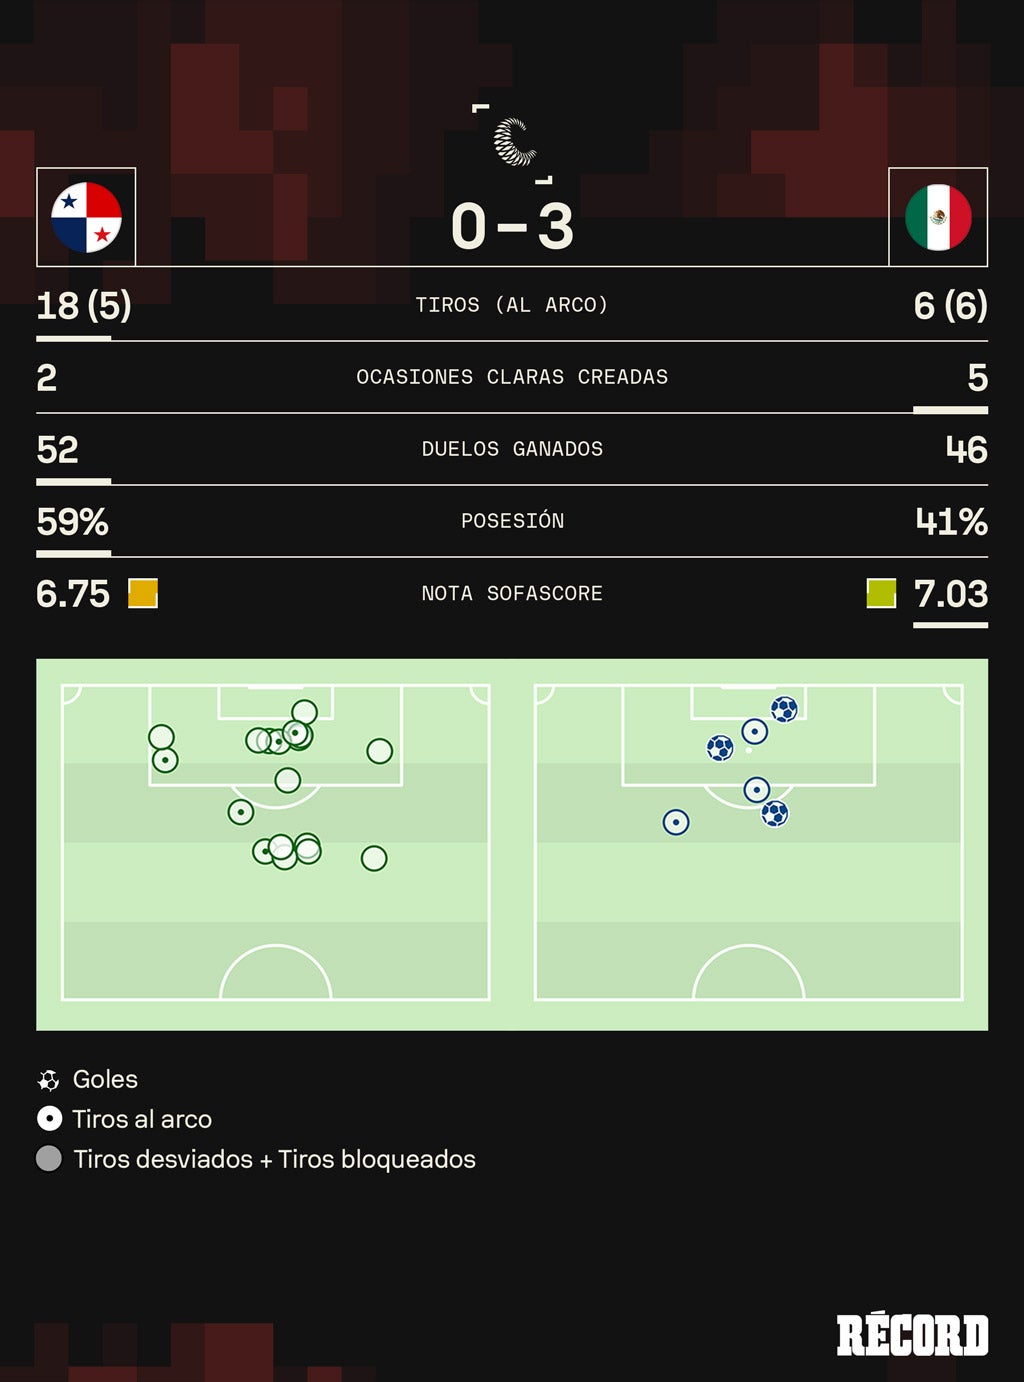Select Mexico's goal marker nearest the goal line
This screenshot has width=1024, height=1382.
(784, 709)
